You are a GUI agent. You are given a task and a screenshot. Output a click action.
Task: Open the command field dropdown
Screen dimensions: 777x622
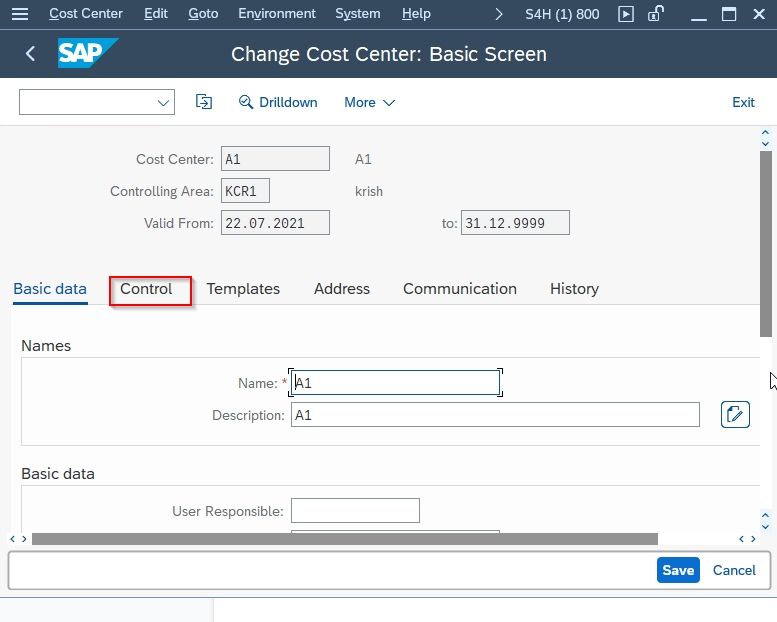coord(163,103)
